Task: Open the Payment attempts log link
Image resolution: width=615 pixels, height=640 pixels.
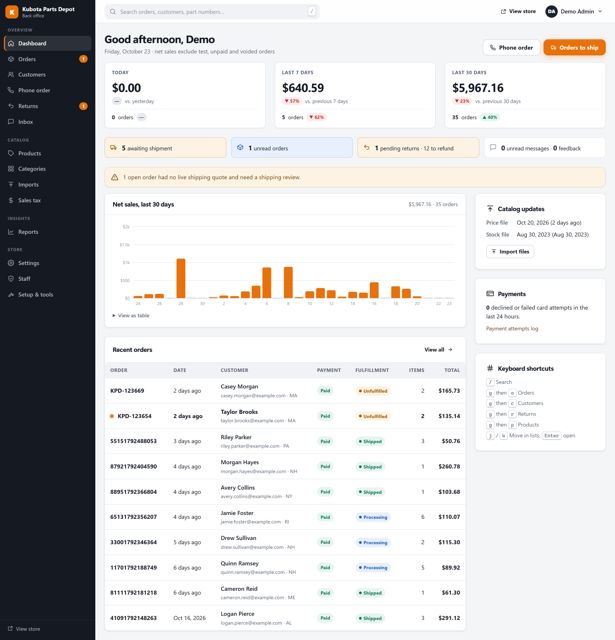Action: (x=512, y=329)
